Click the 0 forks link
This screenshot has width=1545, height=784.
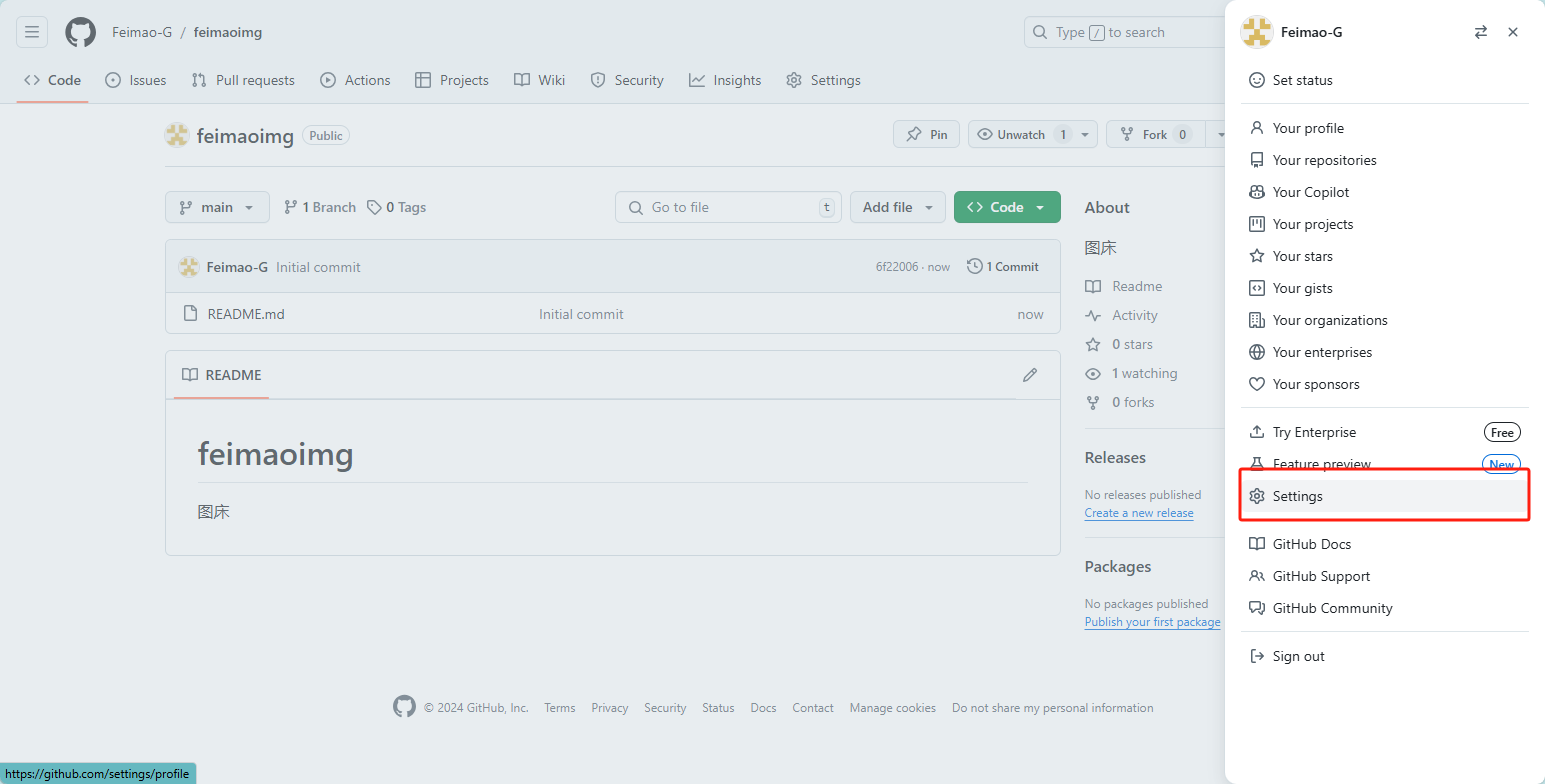tap(1120, 402)
